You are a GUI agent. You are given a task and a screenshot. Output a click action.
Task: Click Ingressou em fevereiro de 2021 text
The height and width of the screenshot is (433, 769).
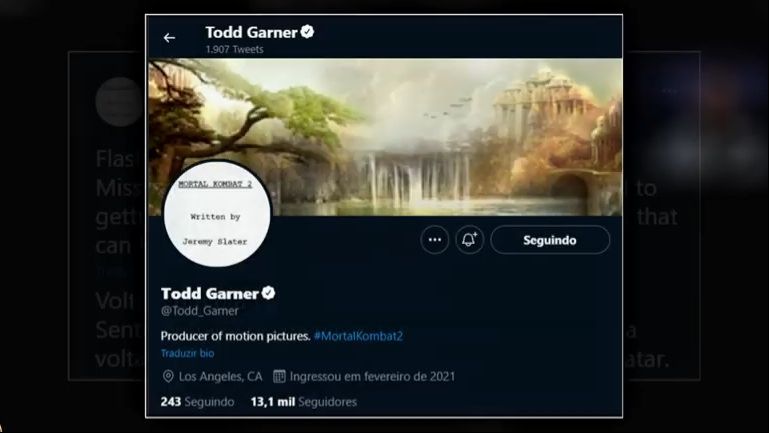[x=372, y=377]
